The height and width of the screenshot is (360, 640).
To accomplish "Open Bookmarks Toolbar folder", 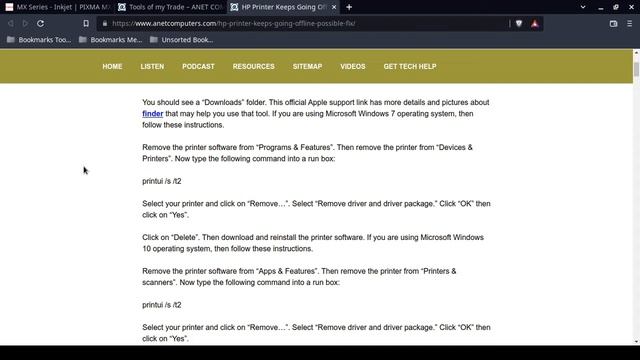I will click(x=39, y=40).
